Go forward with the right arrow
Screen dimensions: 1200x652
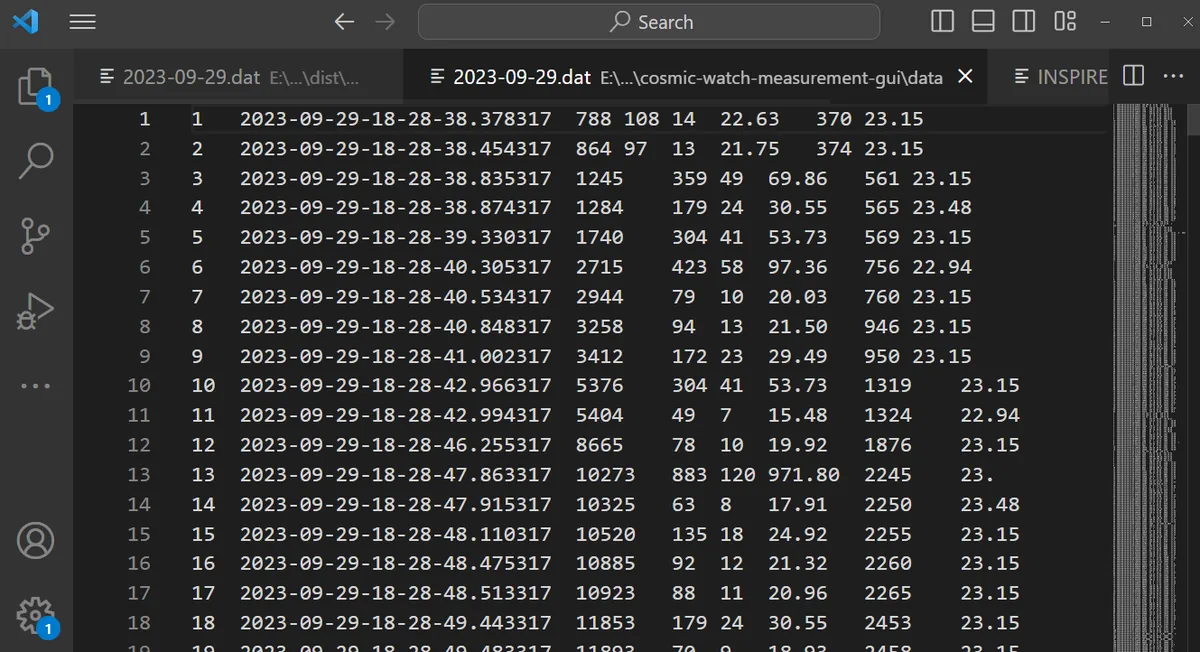[385, 22]
